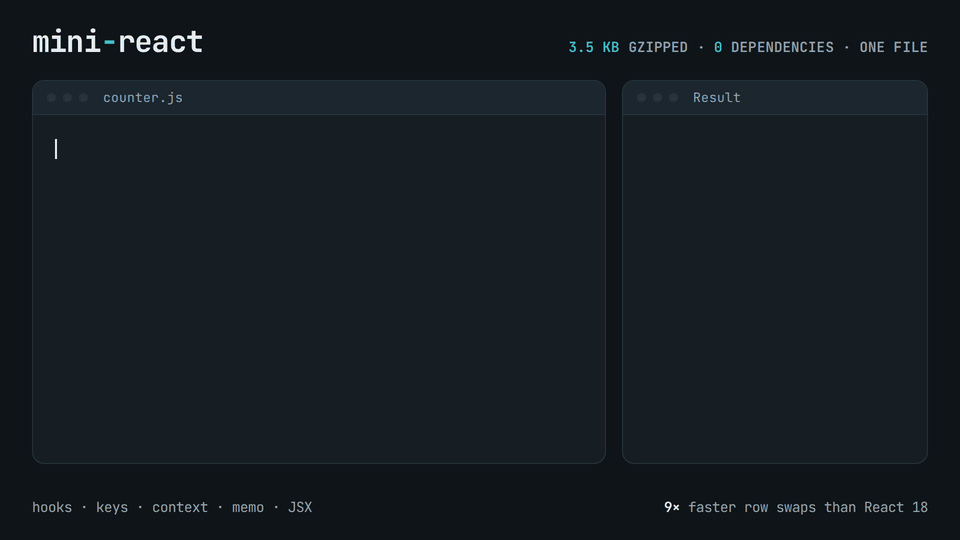Click rightmost window dot in counter.js title bar
This screenshot has width=960, height=540.
coord(83,98)
